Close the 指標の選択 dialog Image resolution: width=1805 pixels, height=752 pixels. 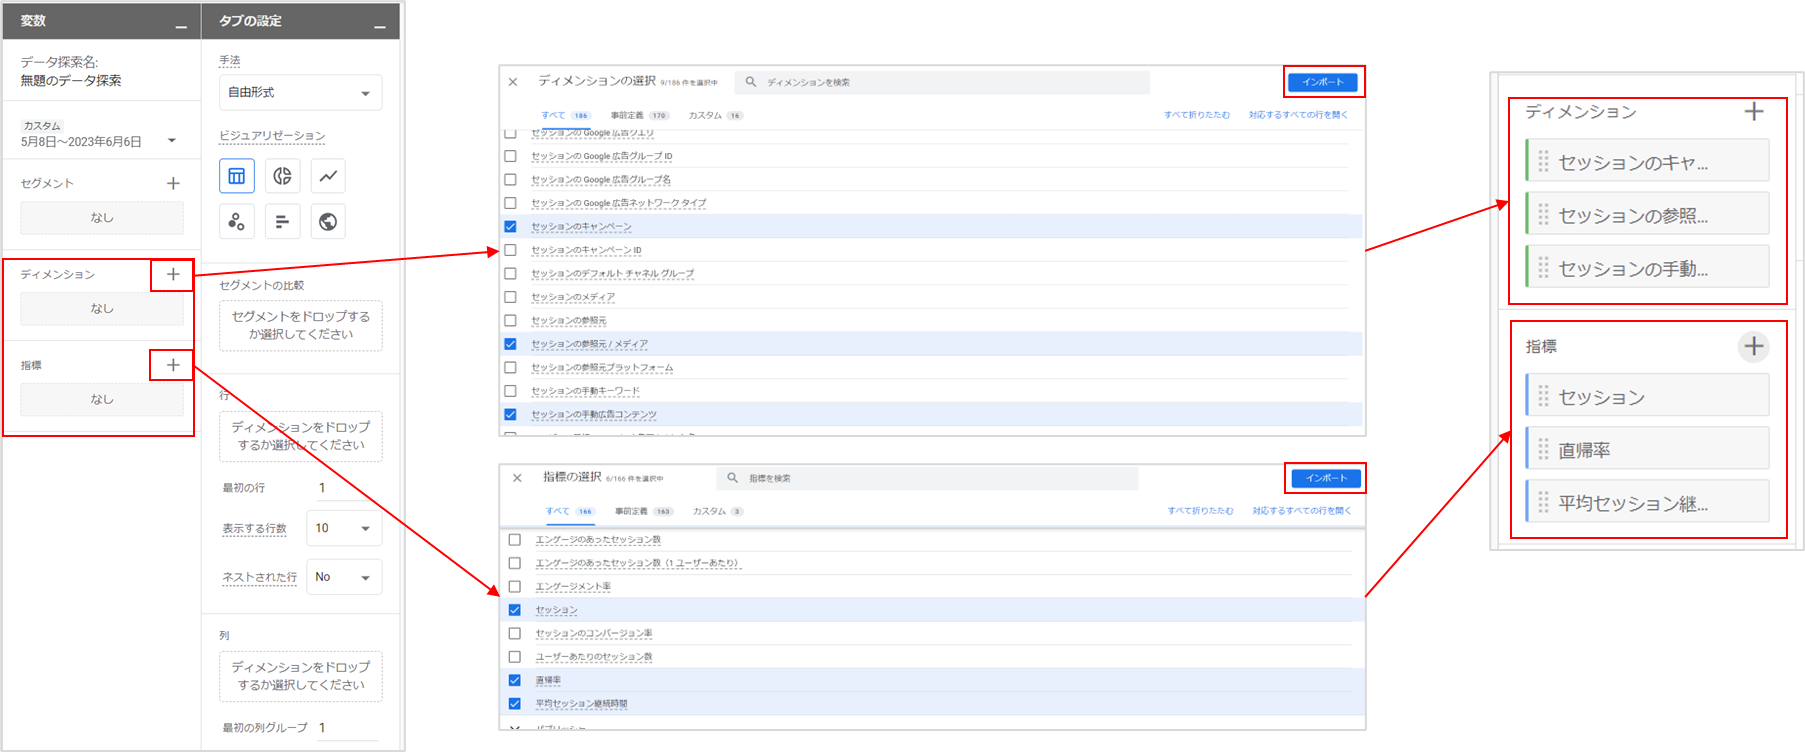(517, 478)
